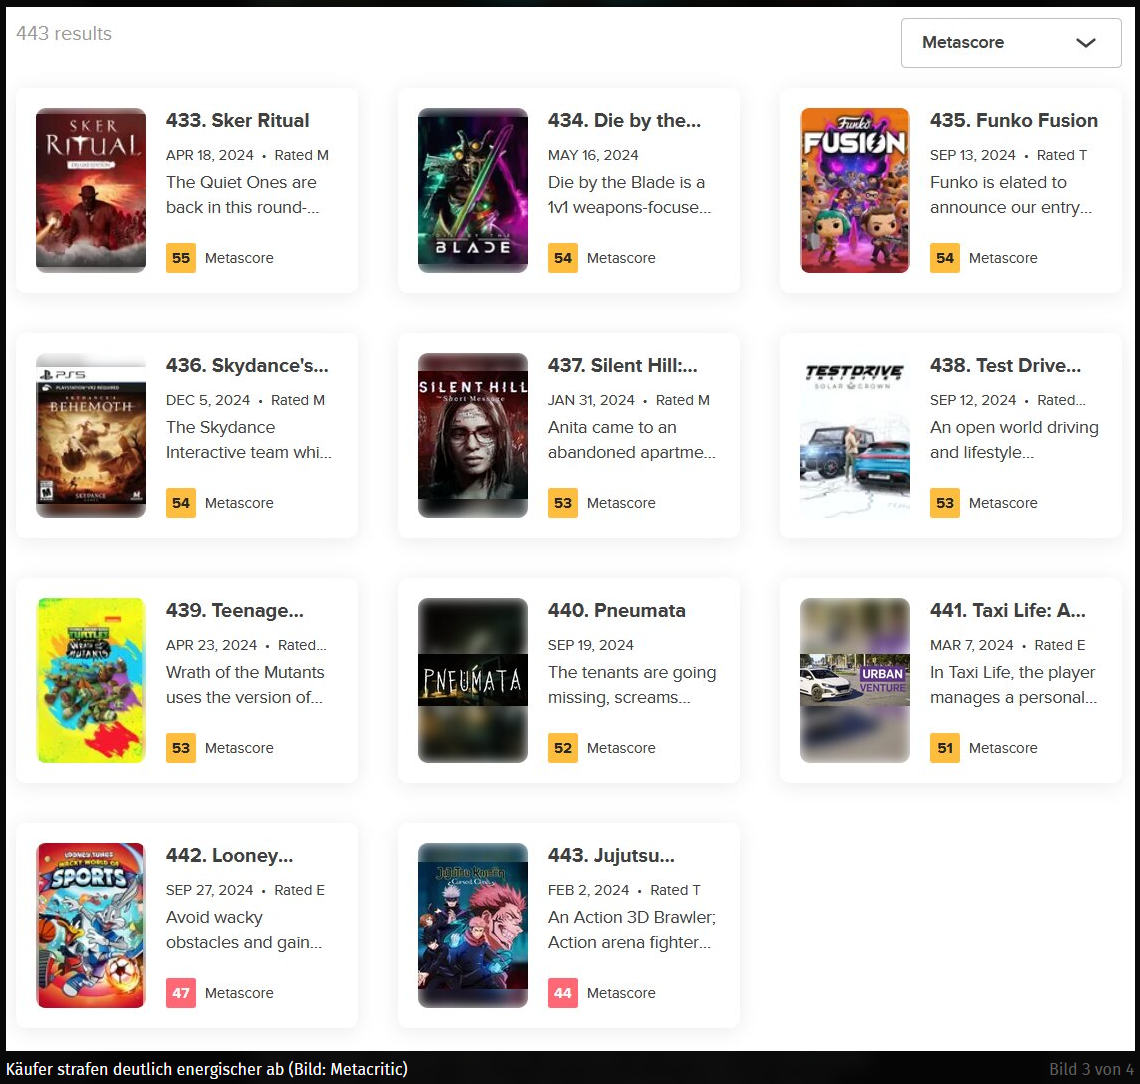Click the Looney Tunes Sports cover

pos(91,926)
